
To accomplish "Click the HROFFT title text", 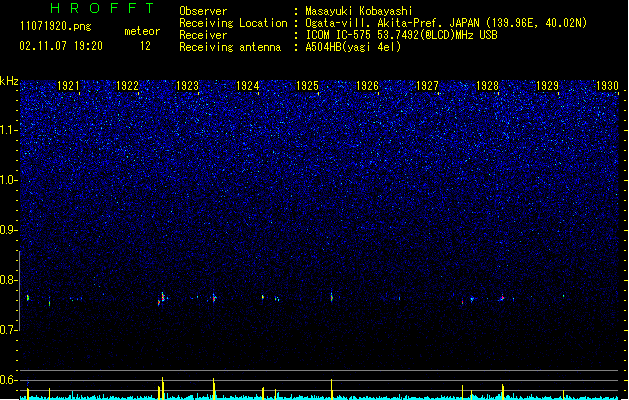I will pos(102,8).
